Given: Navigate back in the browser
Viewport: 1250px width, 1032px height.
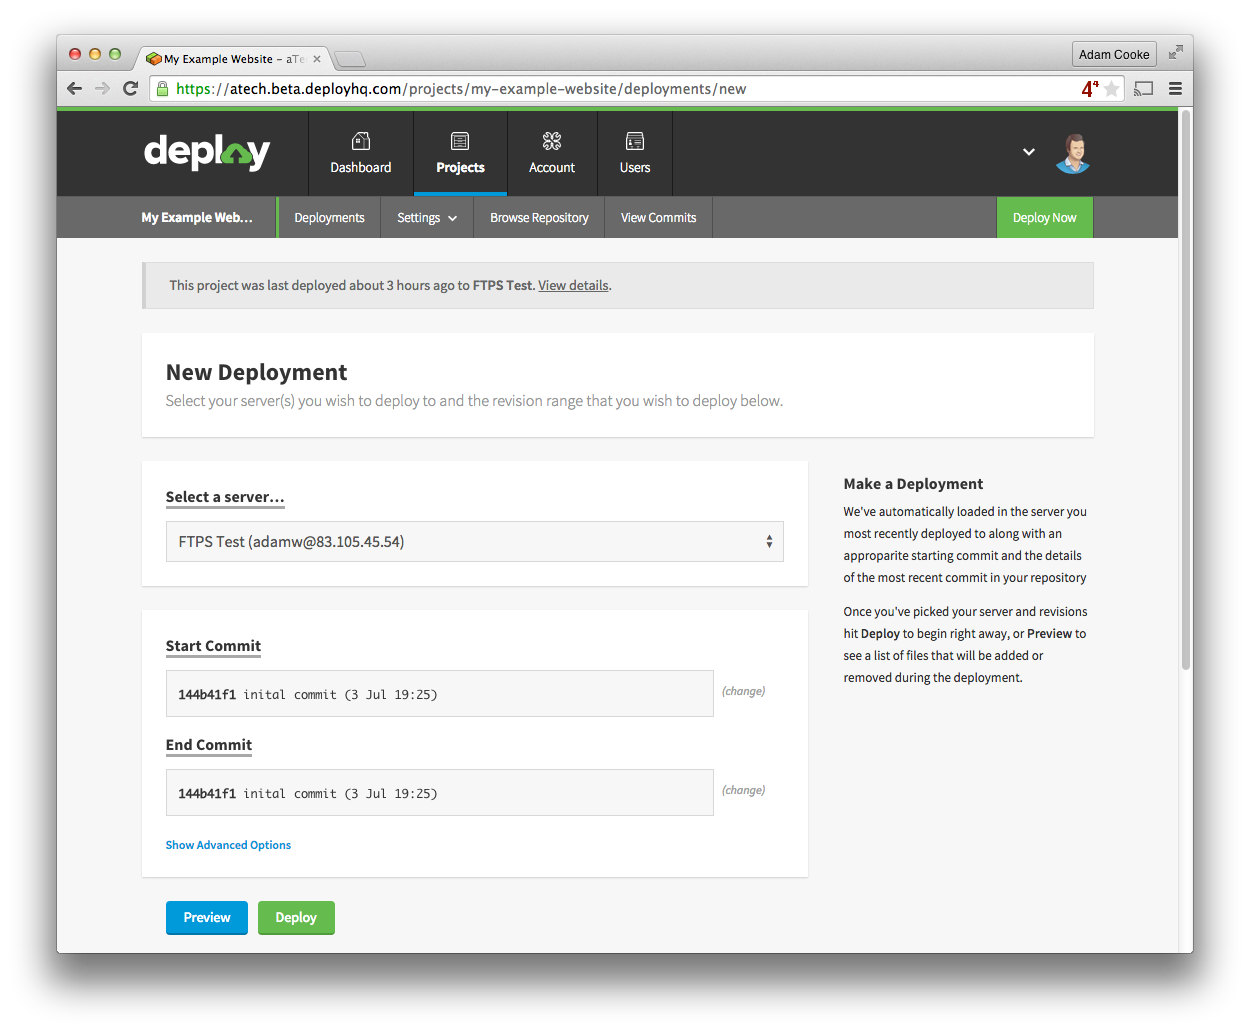Looking at the screenshot, I should 75,88.
